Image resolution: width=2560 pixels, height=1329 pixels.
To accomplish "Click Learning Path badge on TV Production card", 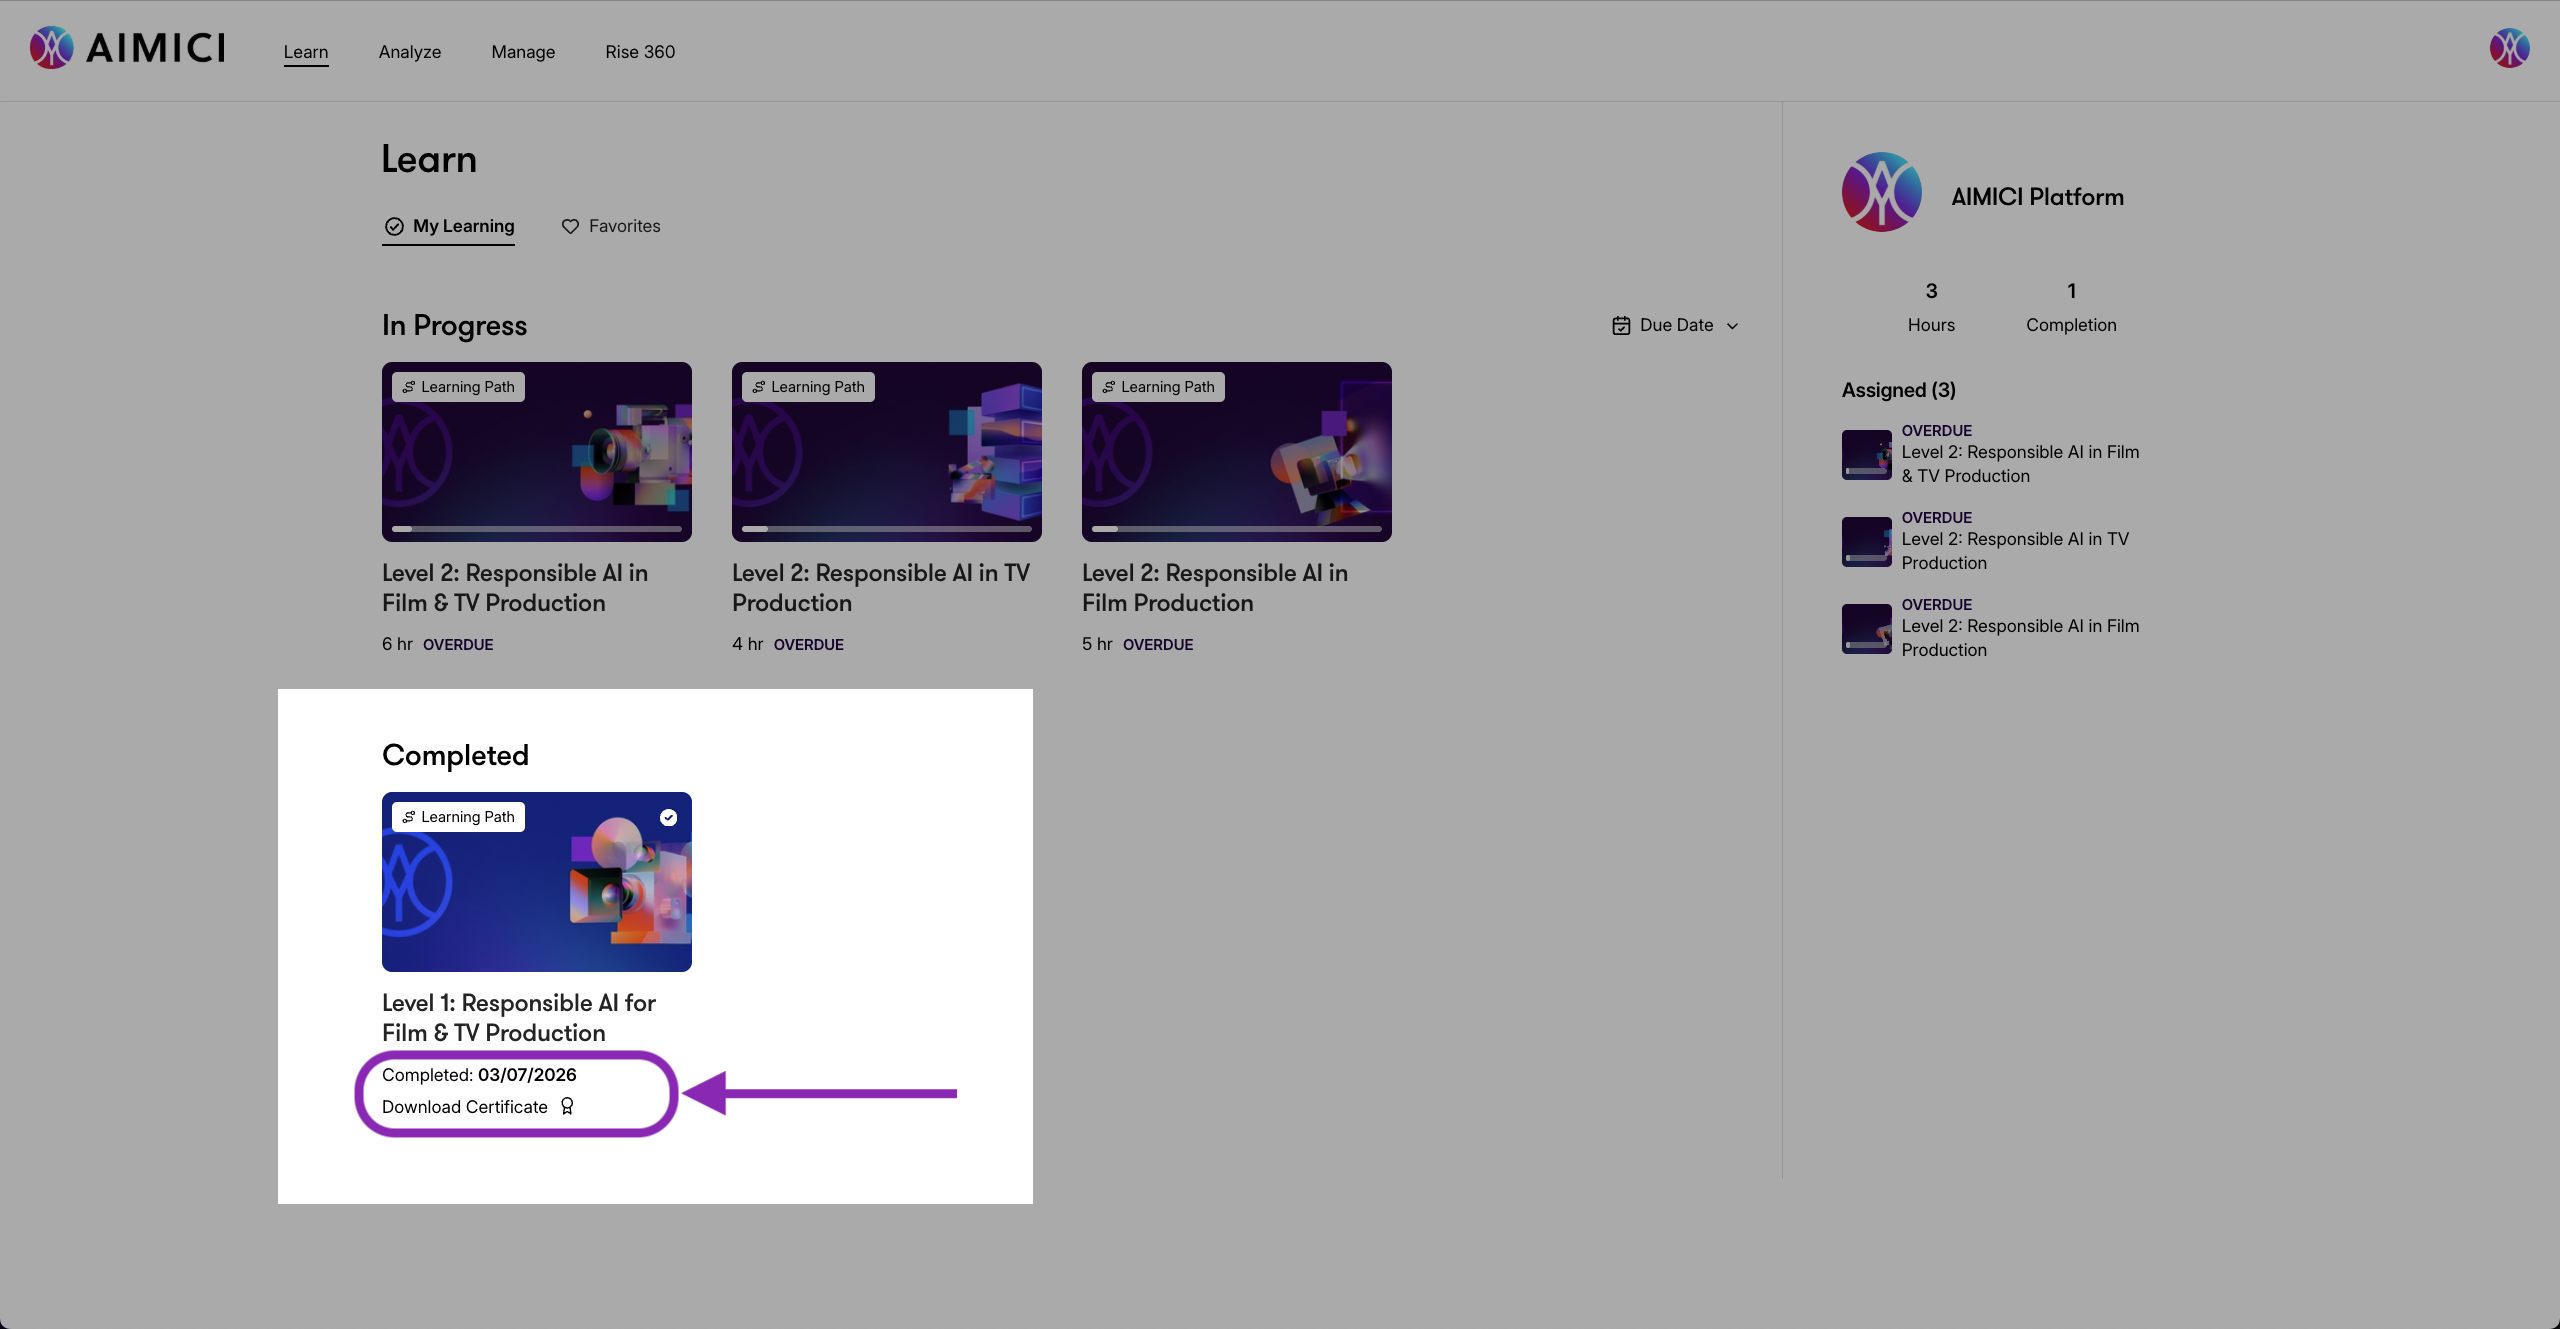I will [x=808, y=387].
